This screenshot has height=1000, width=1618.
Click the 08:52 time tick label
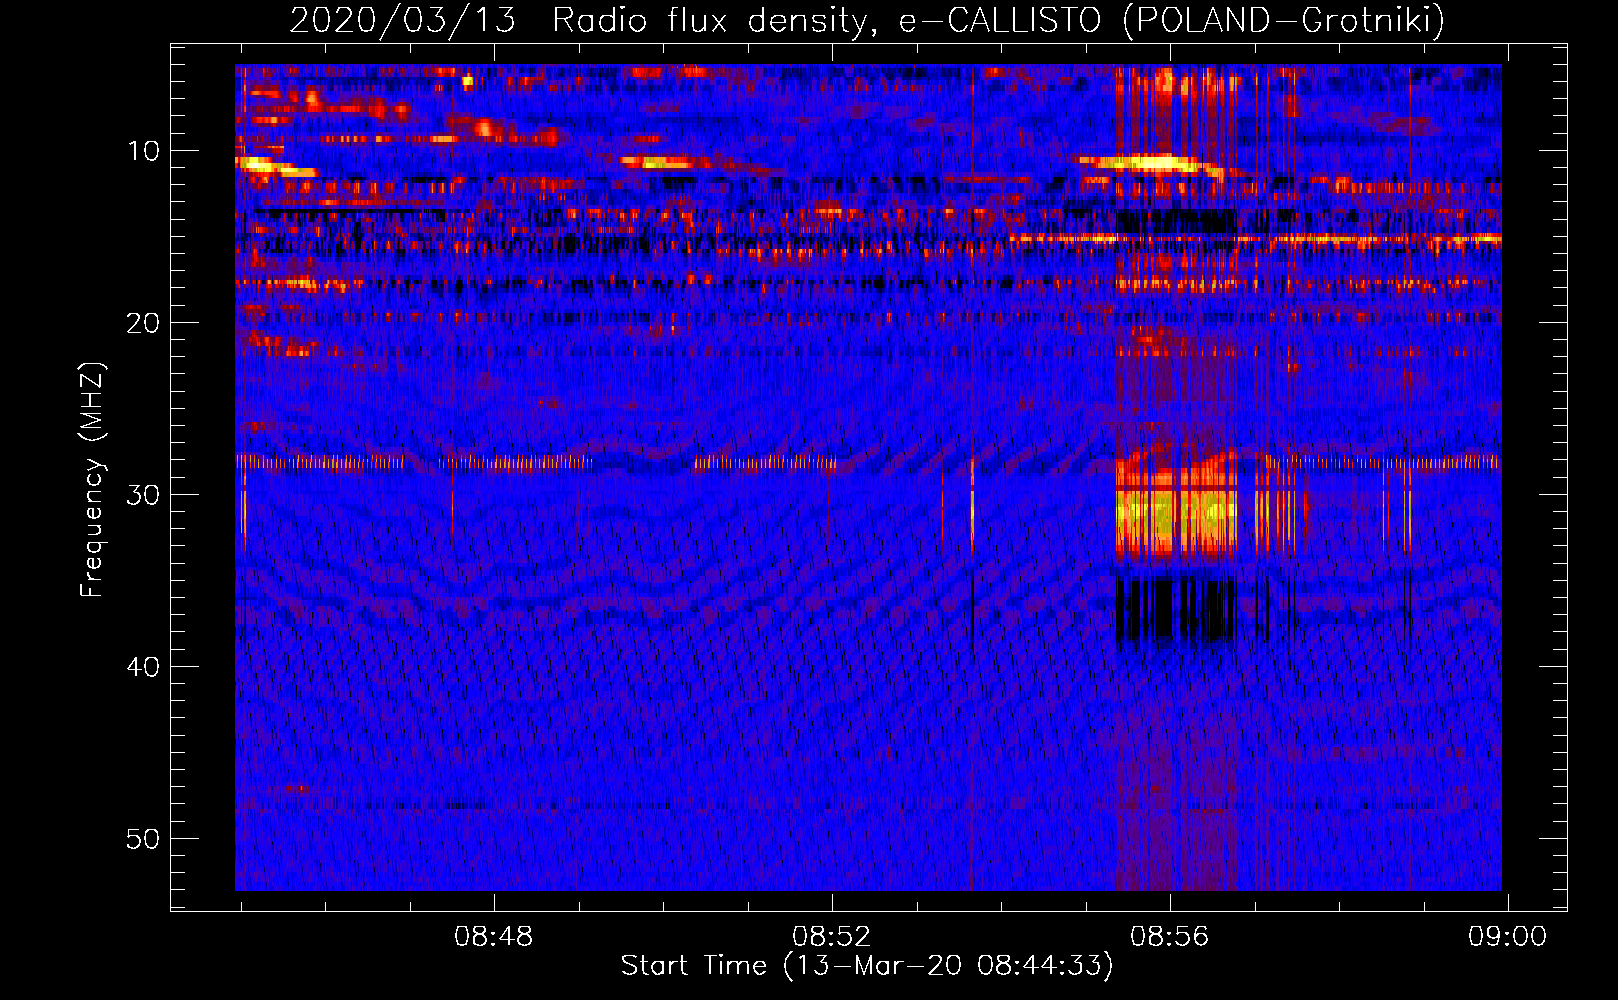[832, 936]
